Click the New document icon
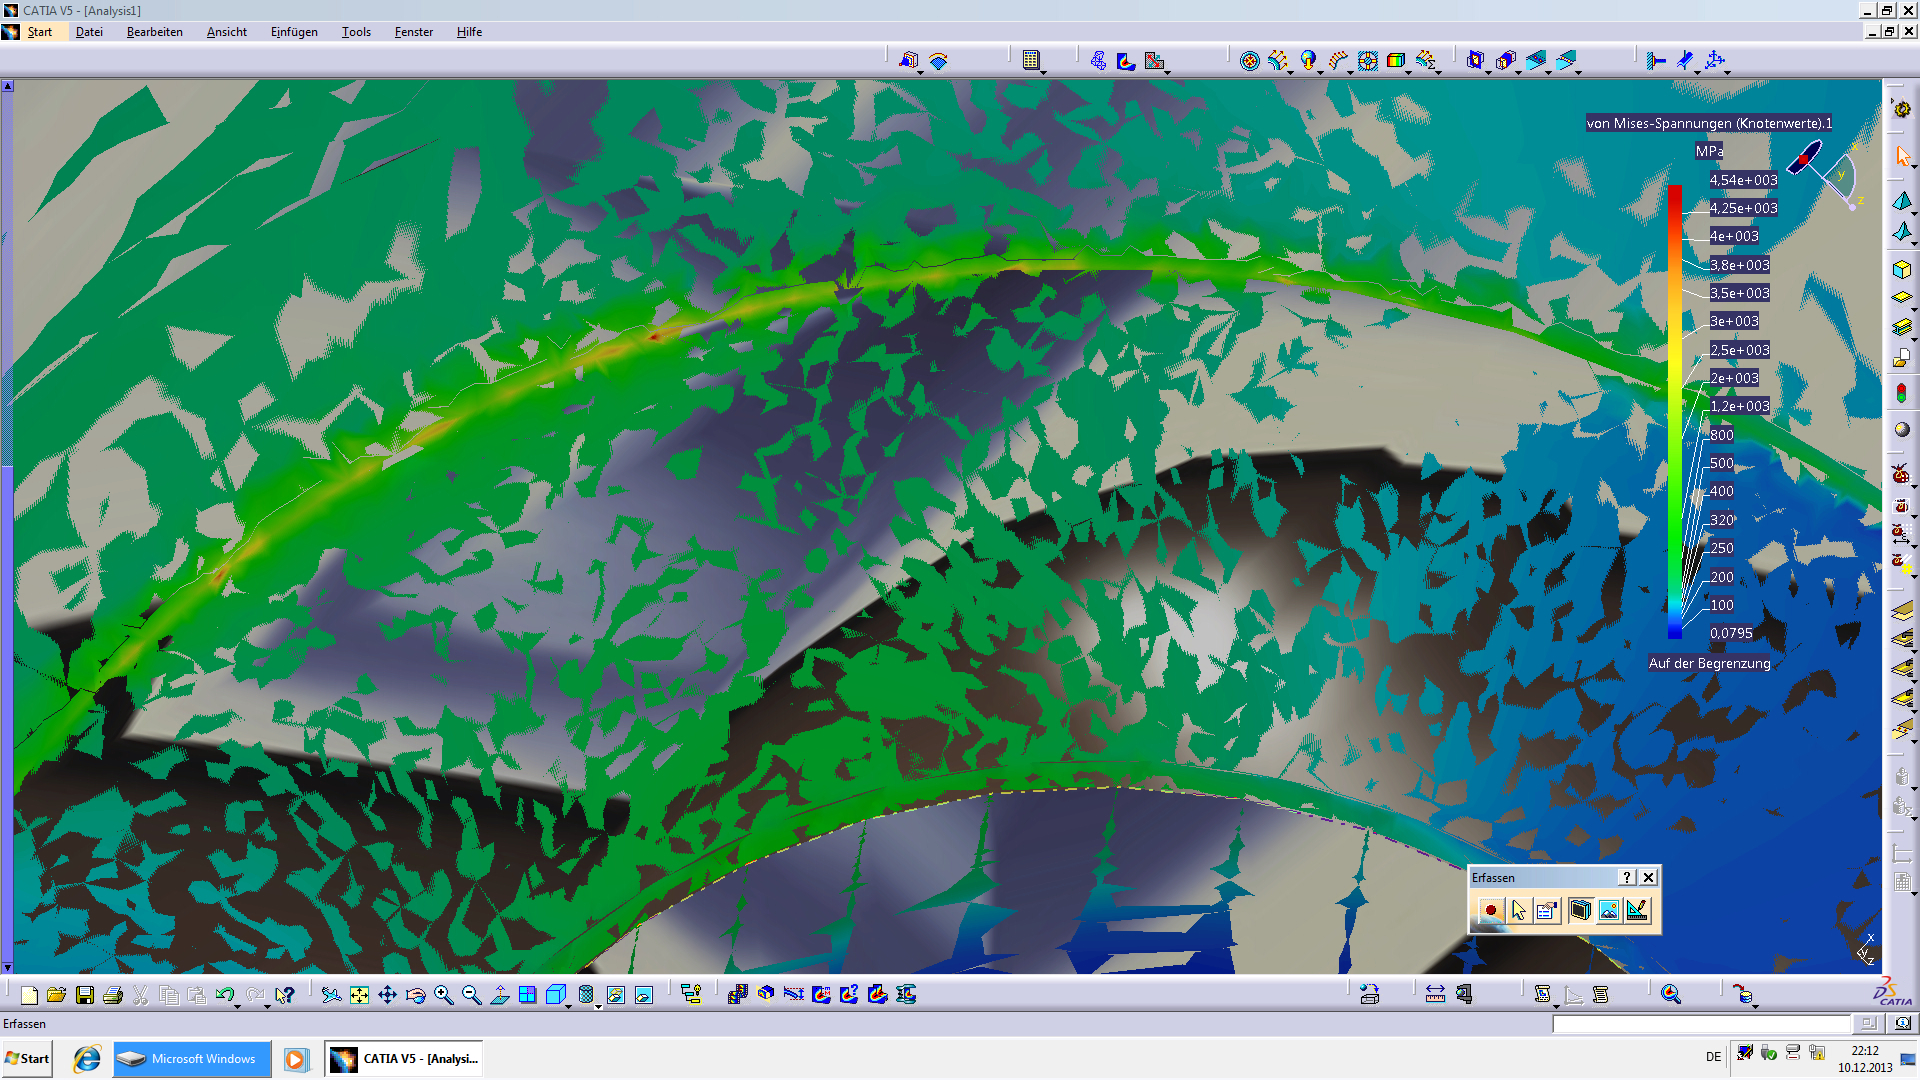This screenshot has height=1080, width=1920. click(29, 995)
